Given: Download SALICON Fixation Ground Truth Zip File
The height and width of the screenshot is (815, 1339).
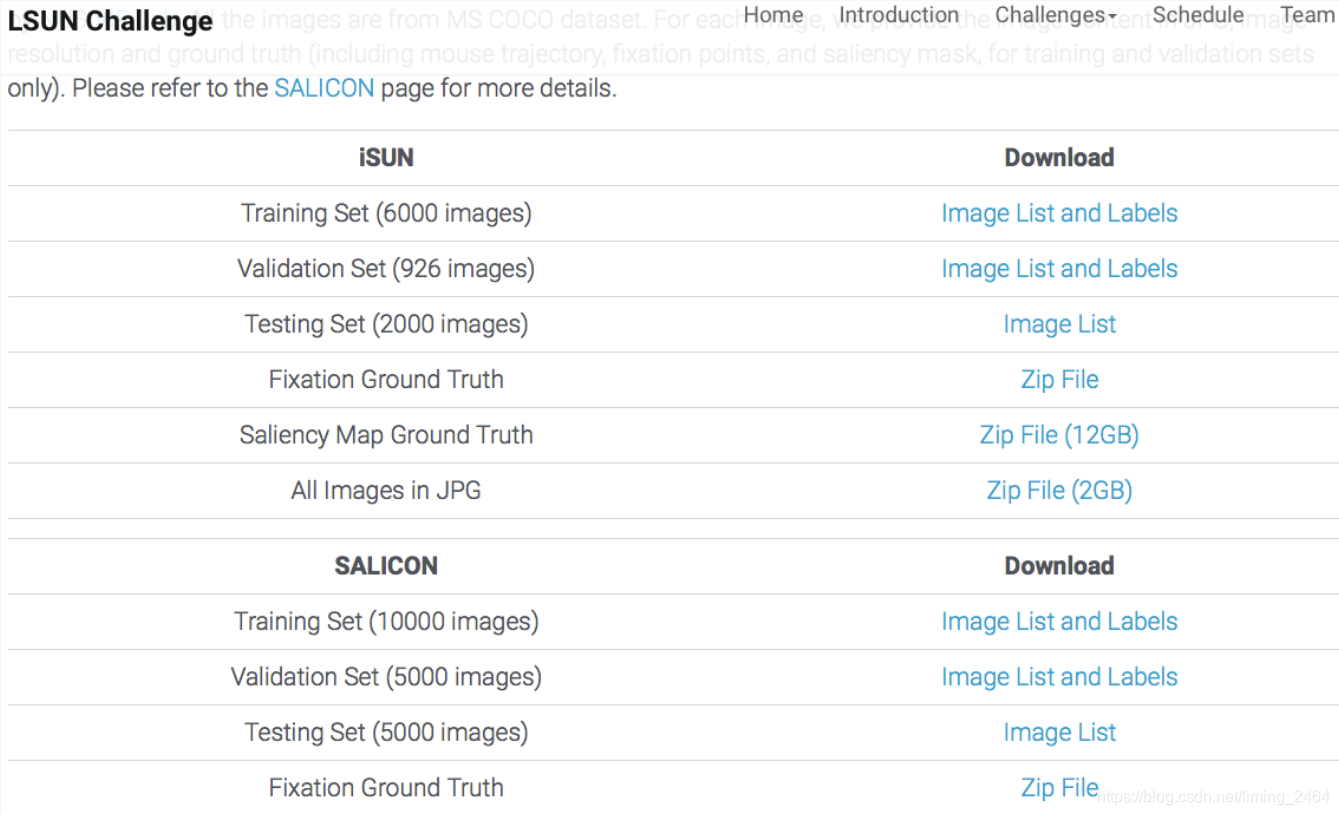Looking at the screenshot, I should (1059, 788).
